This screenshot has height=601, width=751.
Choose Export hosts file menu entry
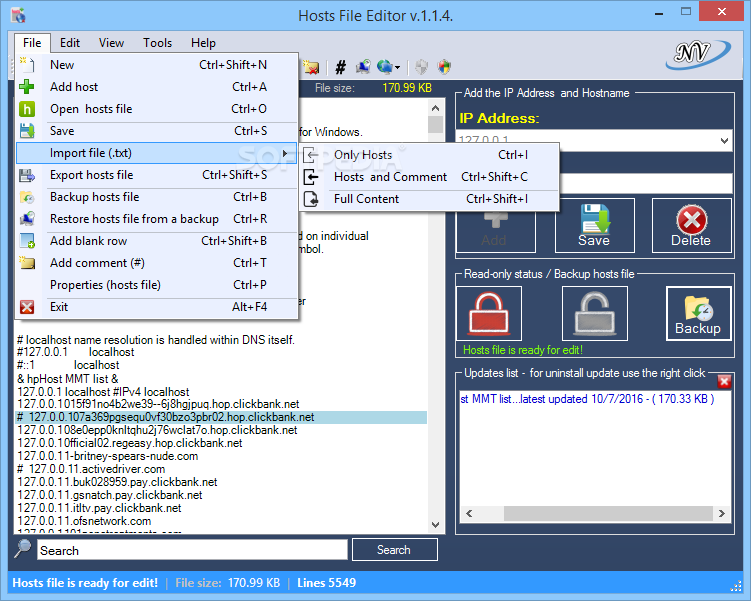click(x=156, y=175)
